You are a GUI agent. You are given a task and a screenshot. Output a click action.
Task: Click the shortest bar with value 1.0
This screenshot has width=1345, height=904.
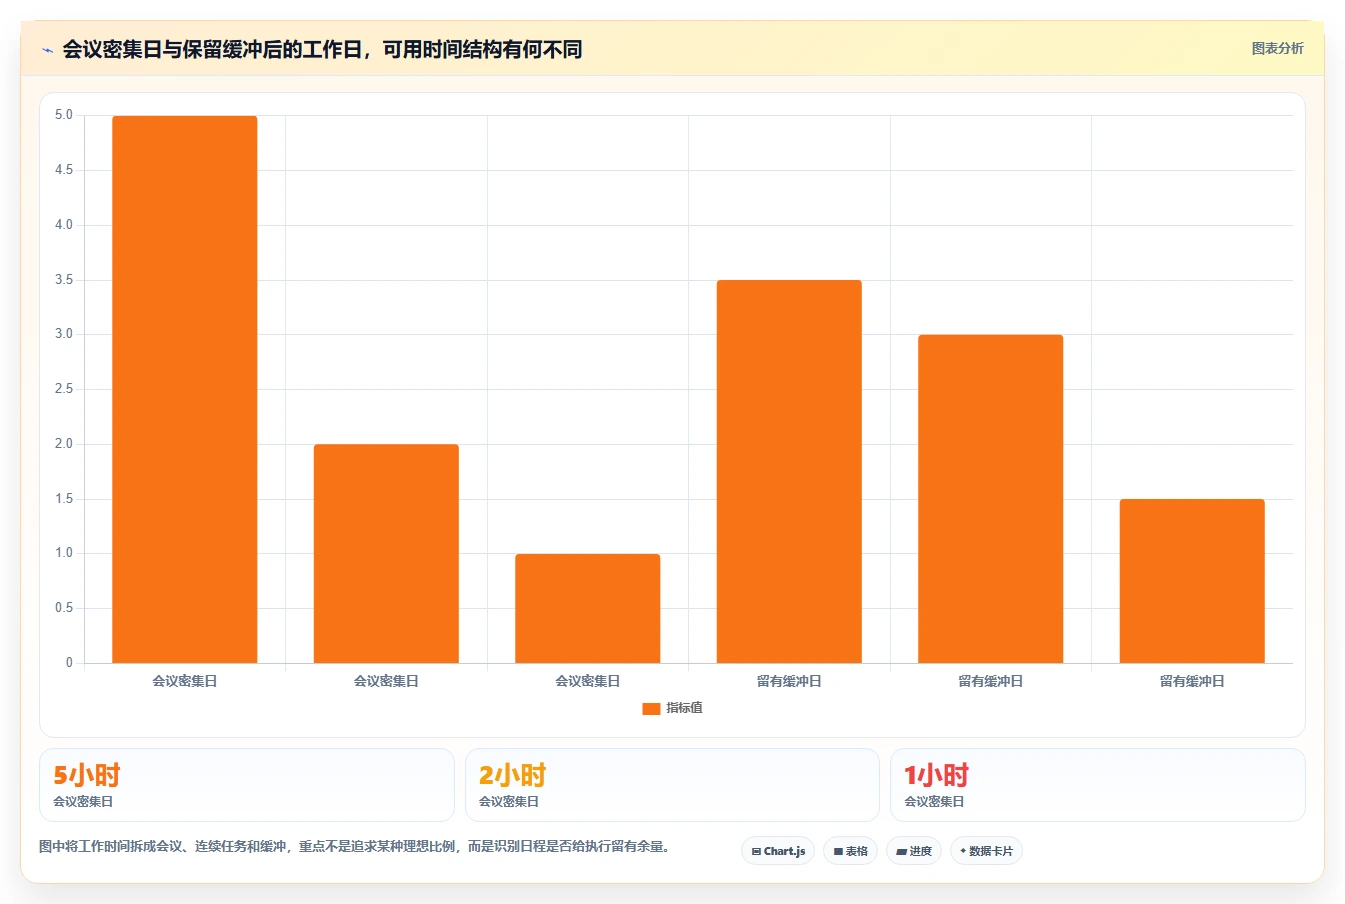[588, 608]
